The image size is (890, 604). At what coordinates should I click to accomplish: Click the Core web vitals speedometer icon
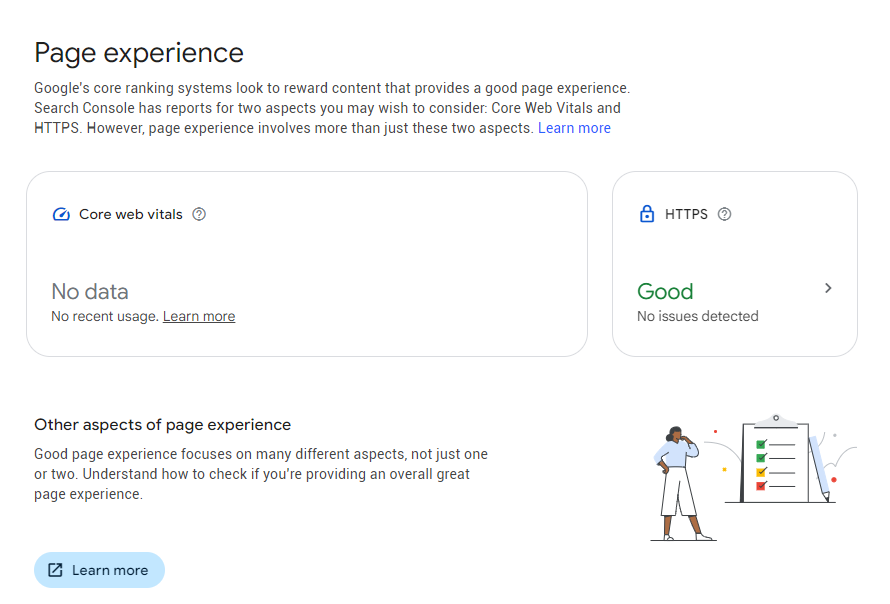(61, 214)
